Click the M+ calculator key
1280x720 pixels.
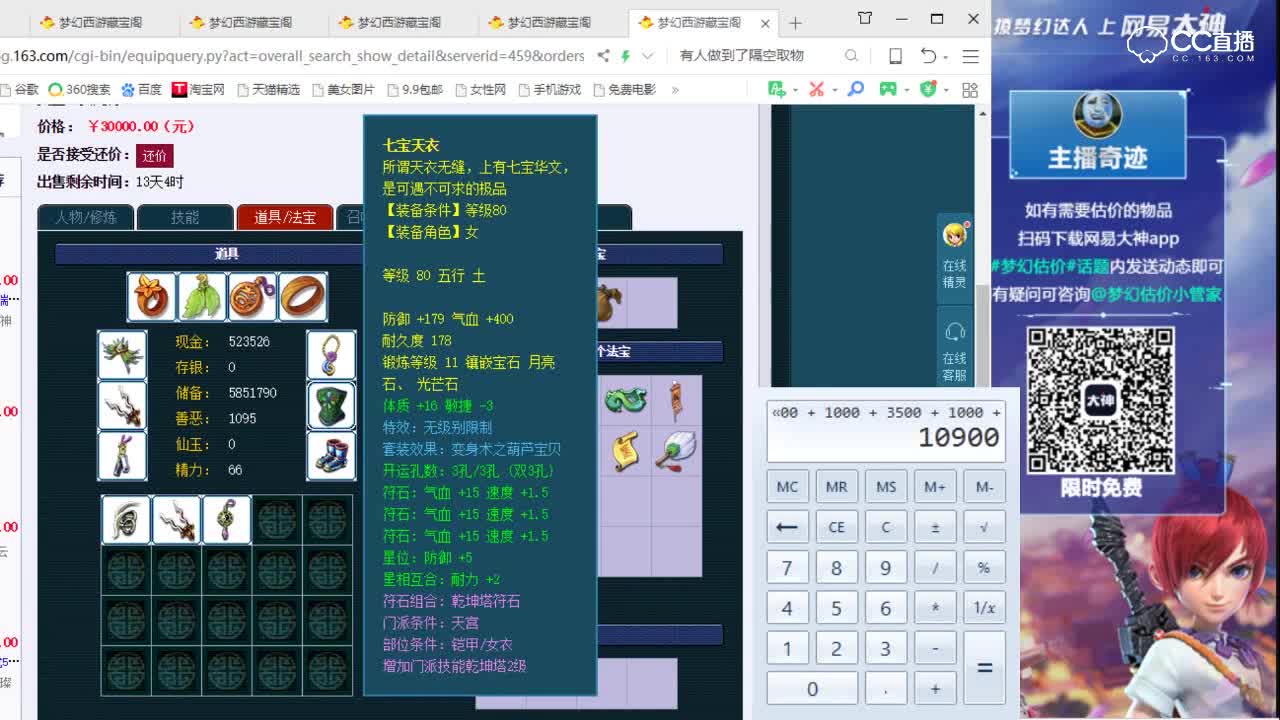coord(935,487)
